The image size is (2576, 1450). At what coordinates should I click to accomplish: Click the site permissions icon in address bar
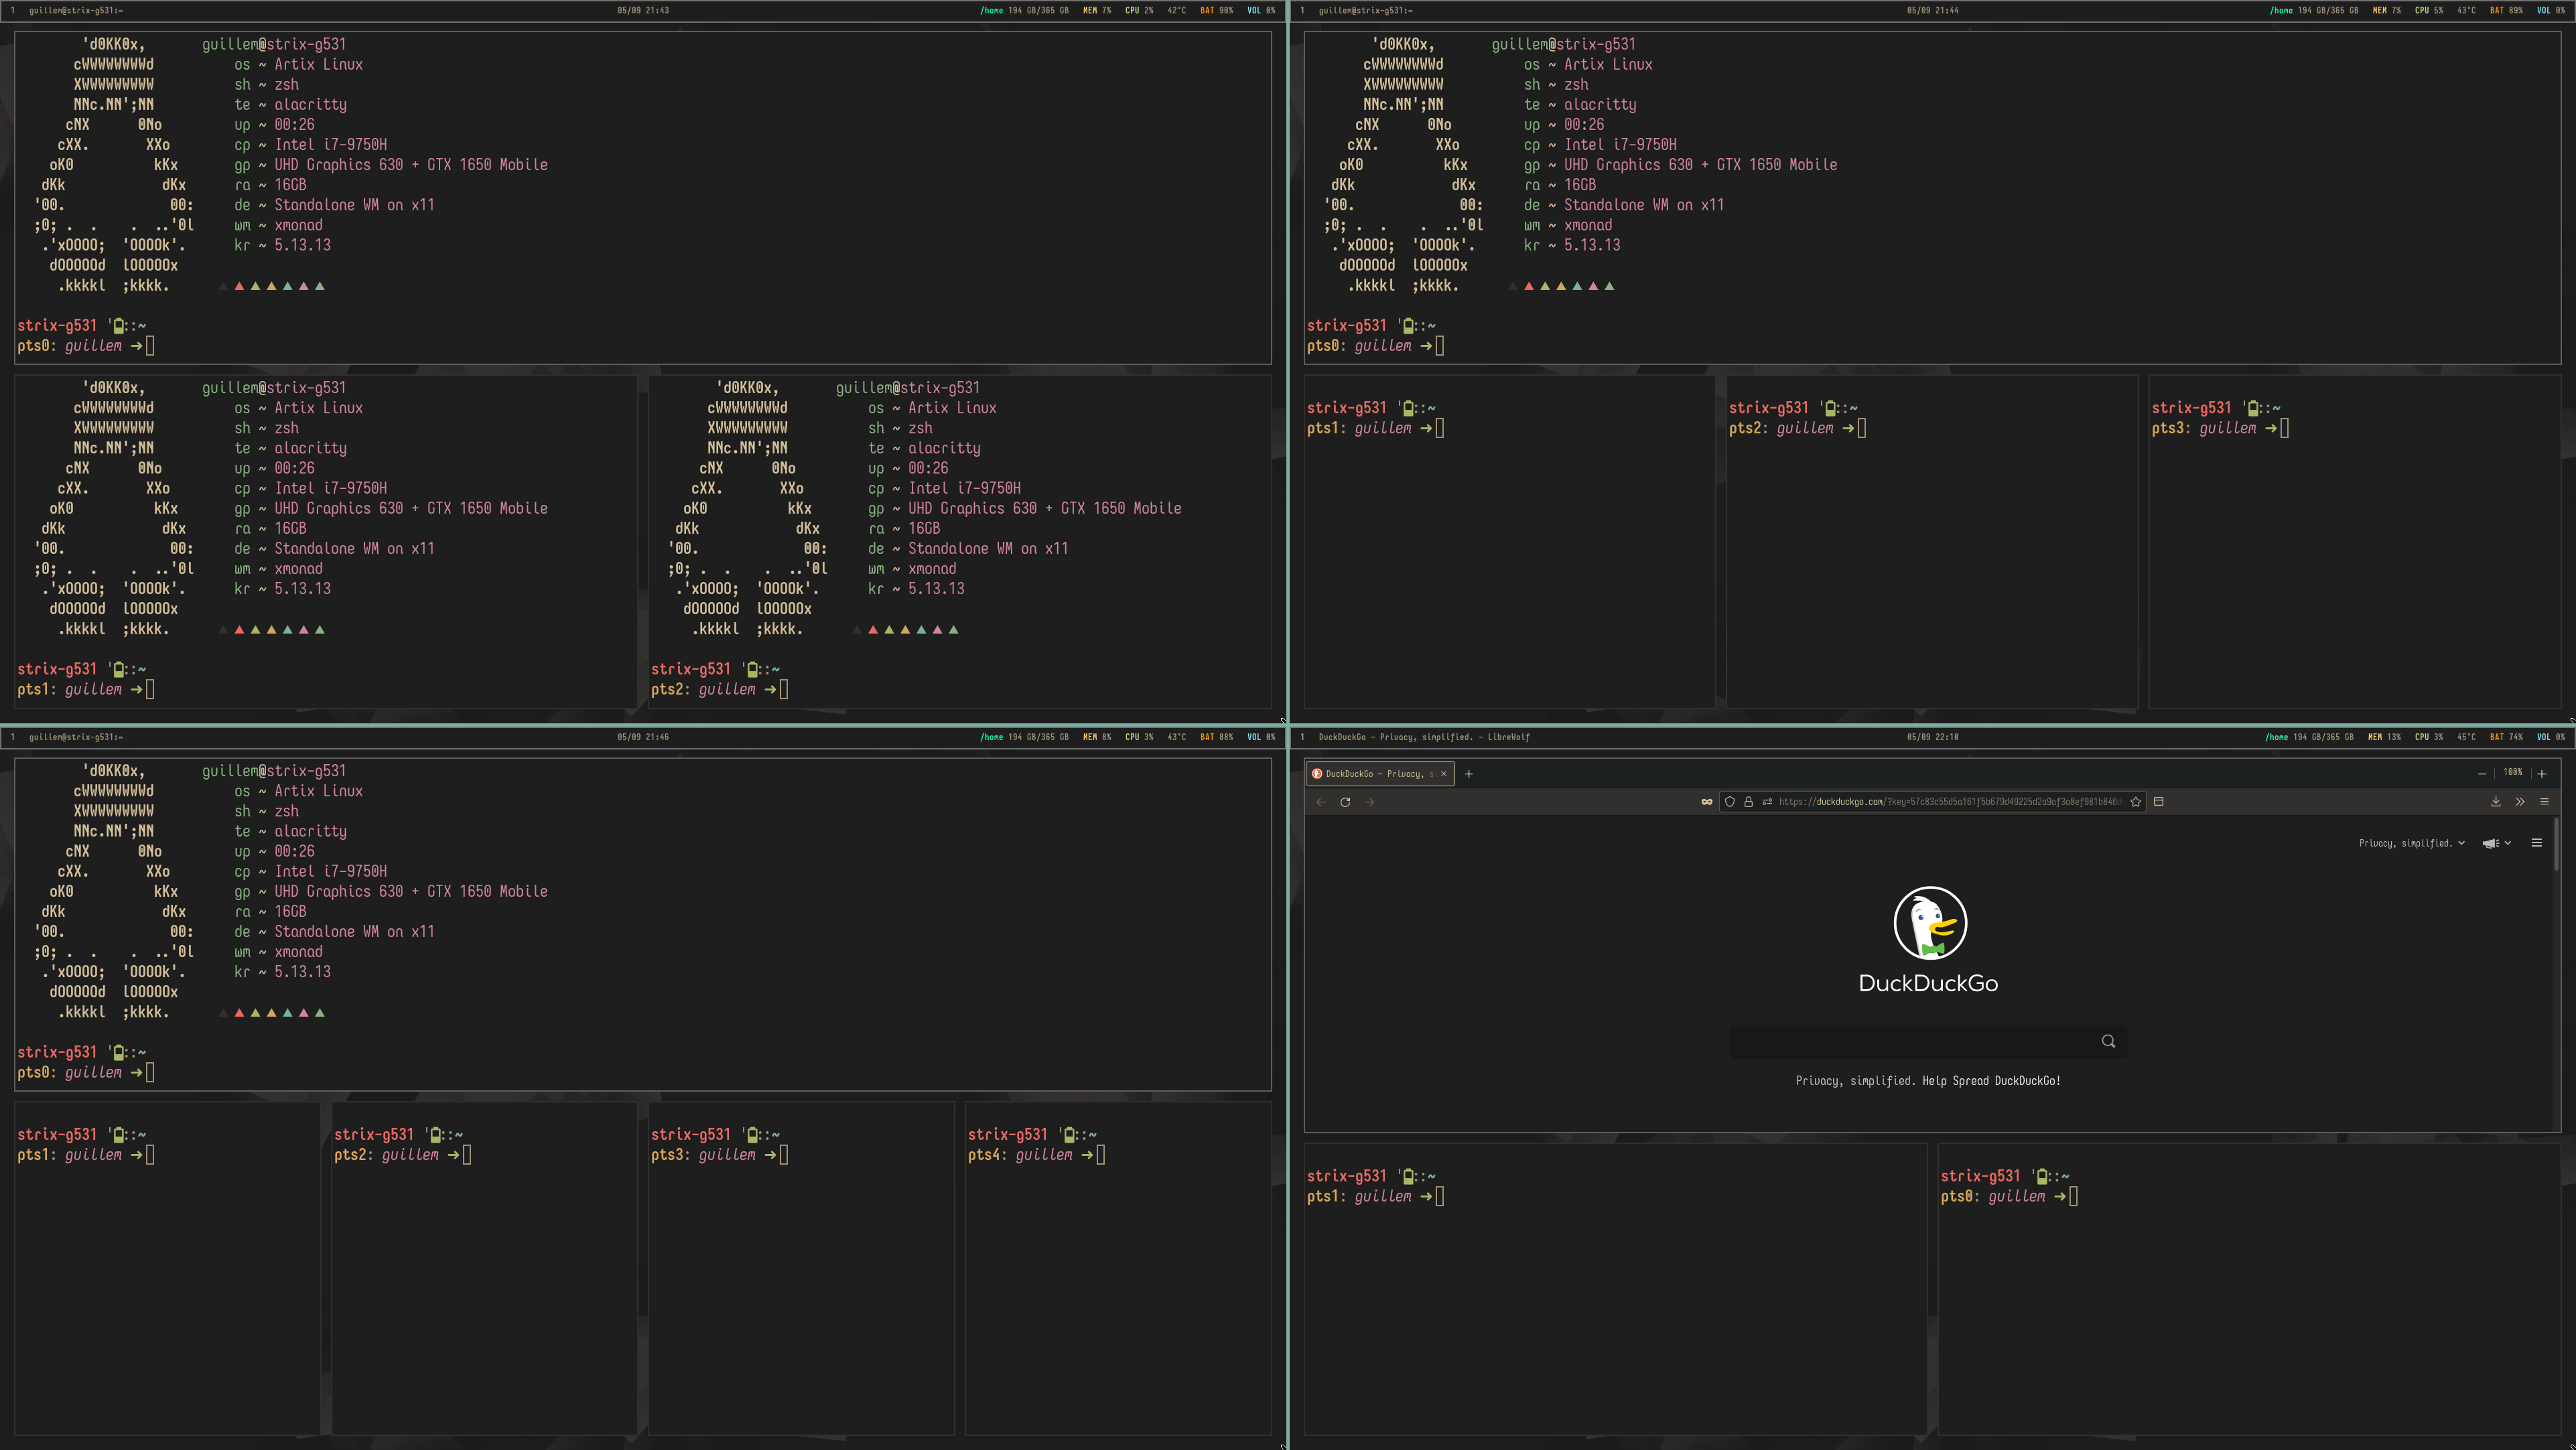(x=1767, y=802)
